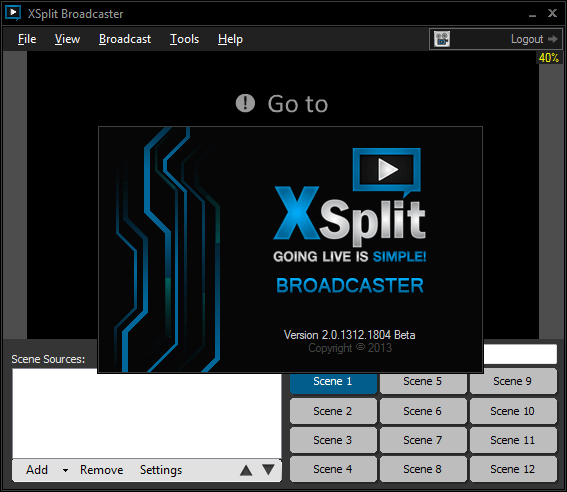Viewport: 567px width, 492px height.
Task: Switch to Scene 8
Action: point(423,469)
